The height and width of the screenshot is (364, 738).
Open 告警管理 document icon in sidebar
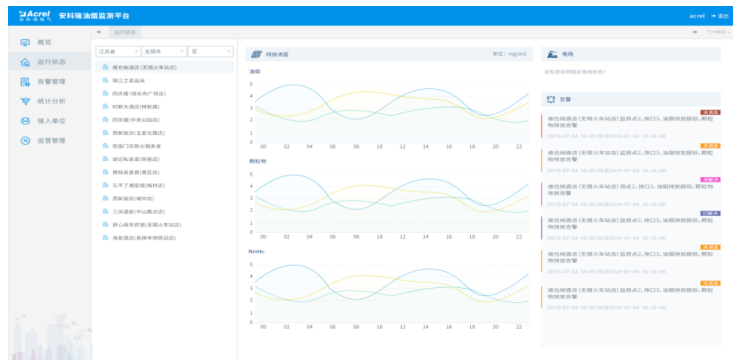25,81
